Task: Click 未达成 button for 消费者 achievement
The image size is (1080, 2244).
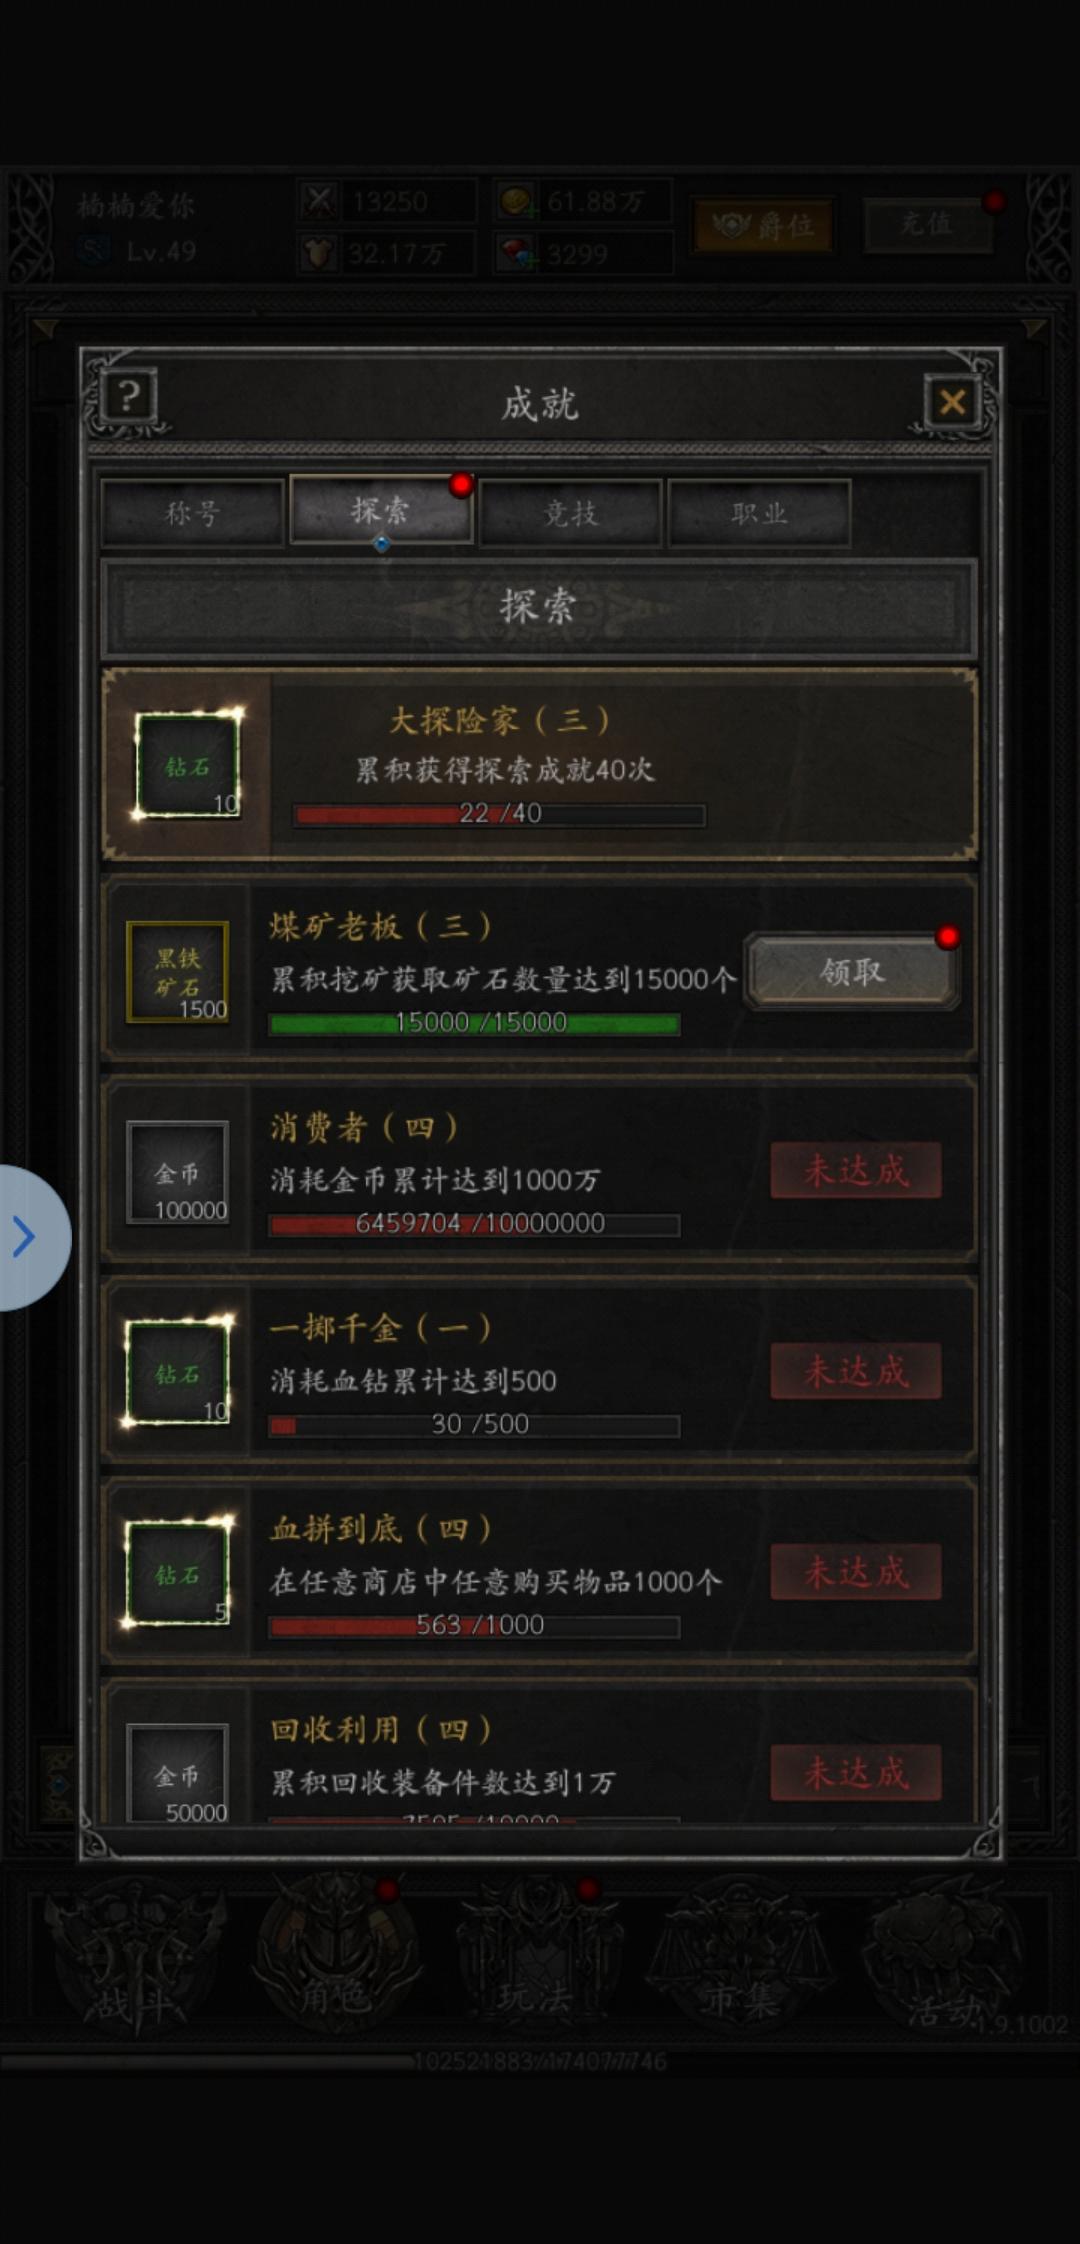Action: (856, 1170)
